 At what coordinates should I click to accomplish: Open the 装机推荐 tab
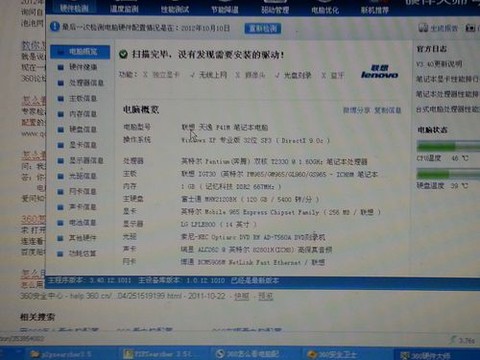pos(375,10)
